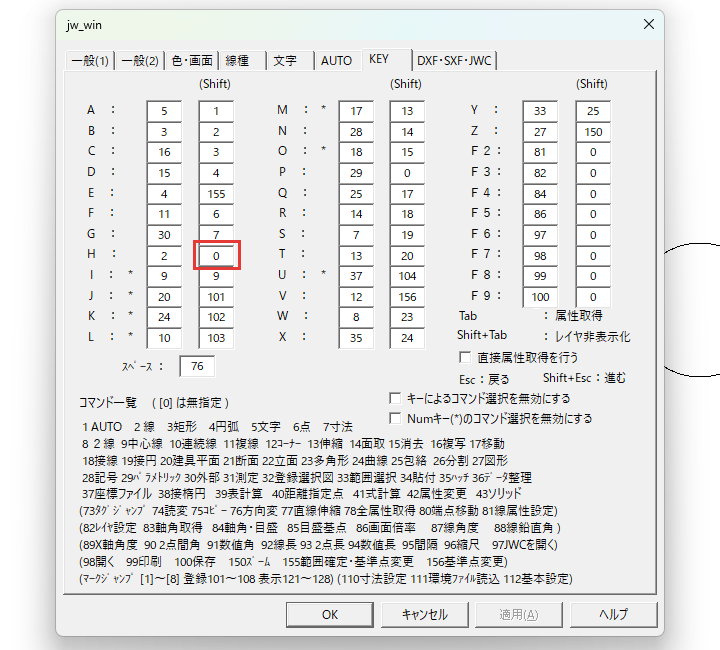Viewport: 720px width, 650px height.
Task: Click the X key command field
Action: tap(356, 338)
